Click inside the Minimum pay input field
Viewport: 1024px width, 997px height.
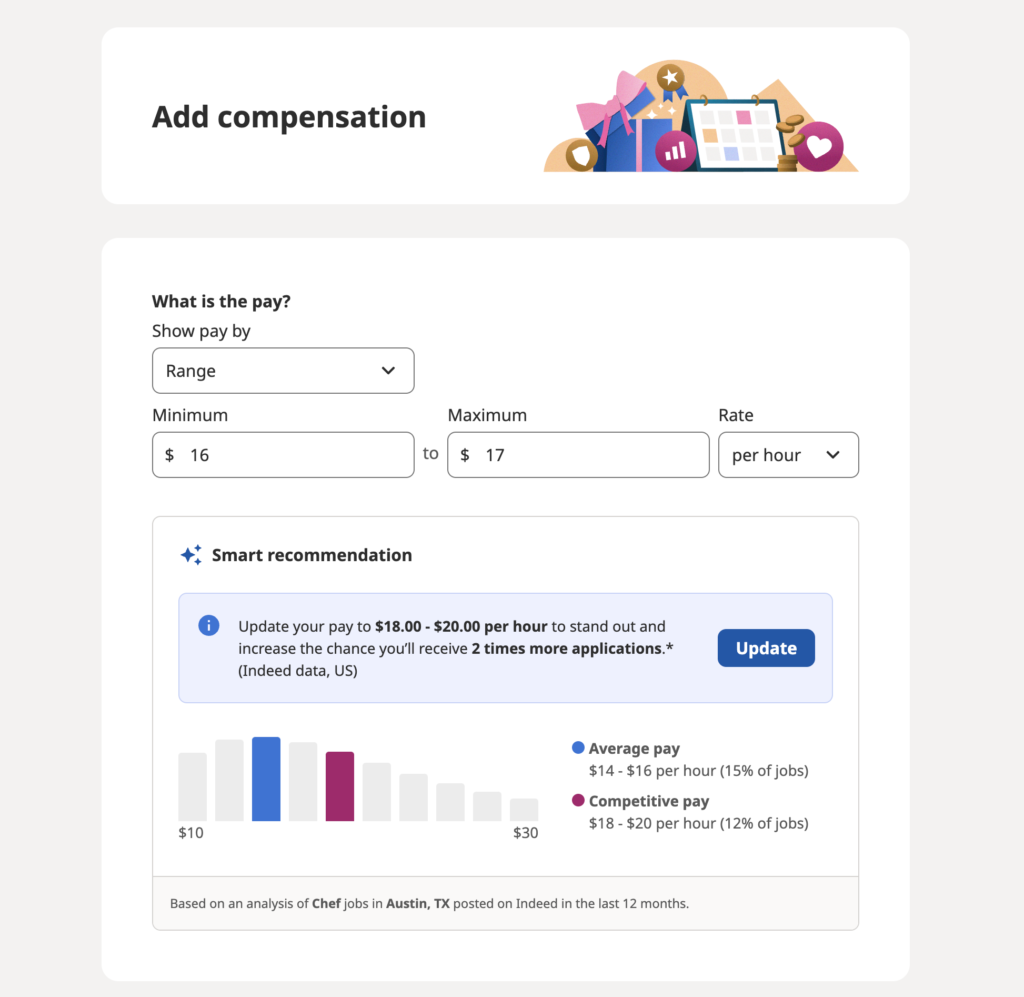point(283,455)
